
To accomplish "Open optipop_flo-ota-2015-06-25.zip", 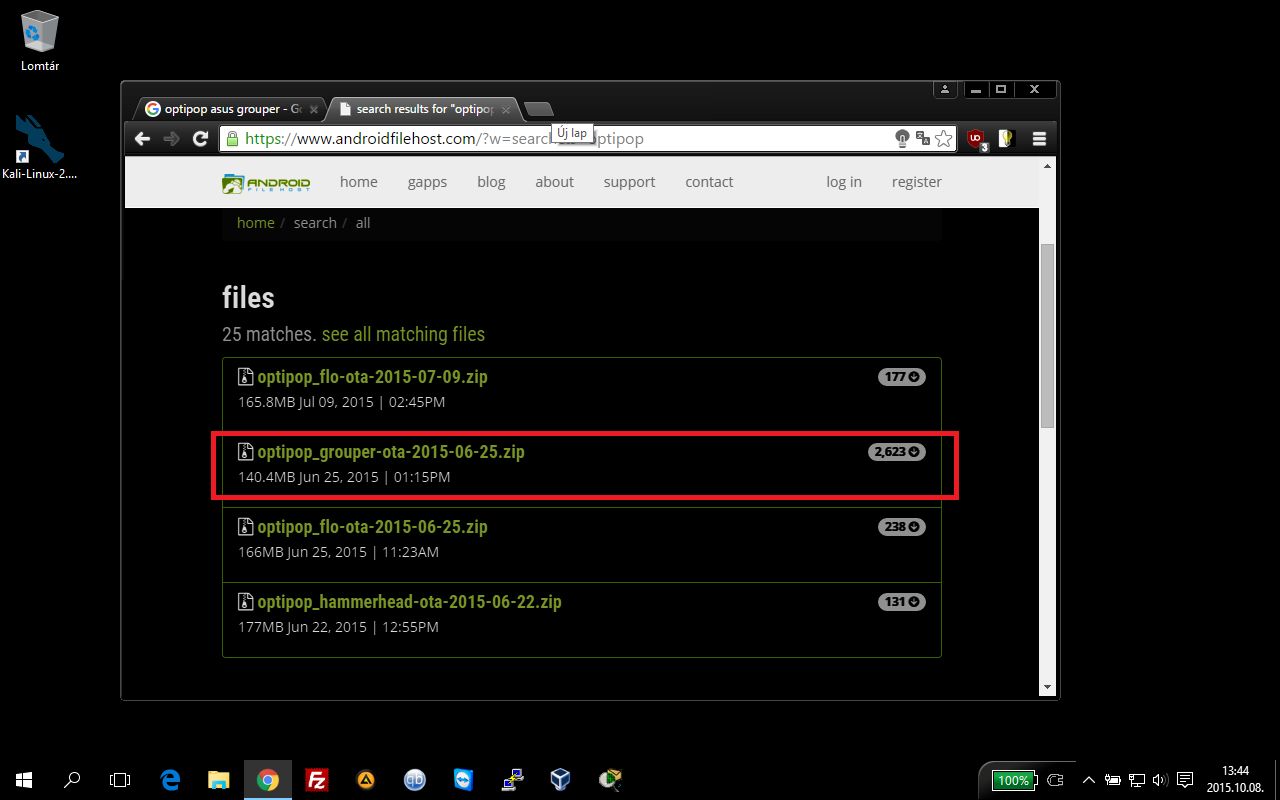I will [372, 527].
